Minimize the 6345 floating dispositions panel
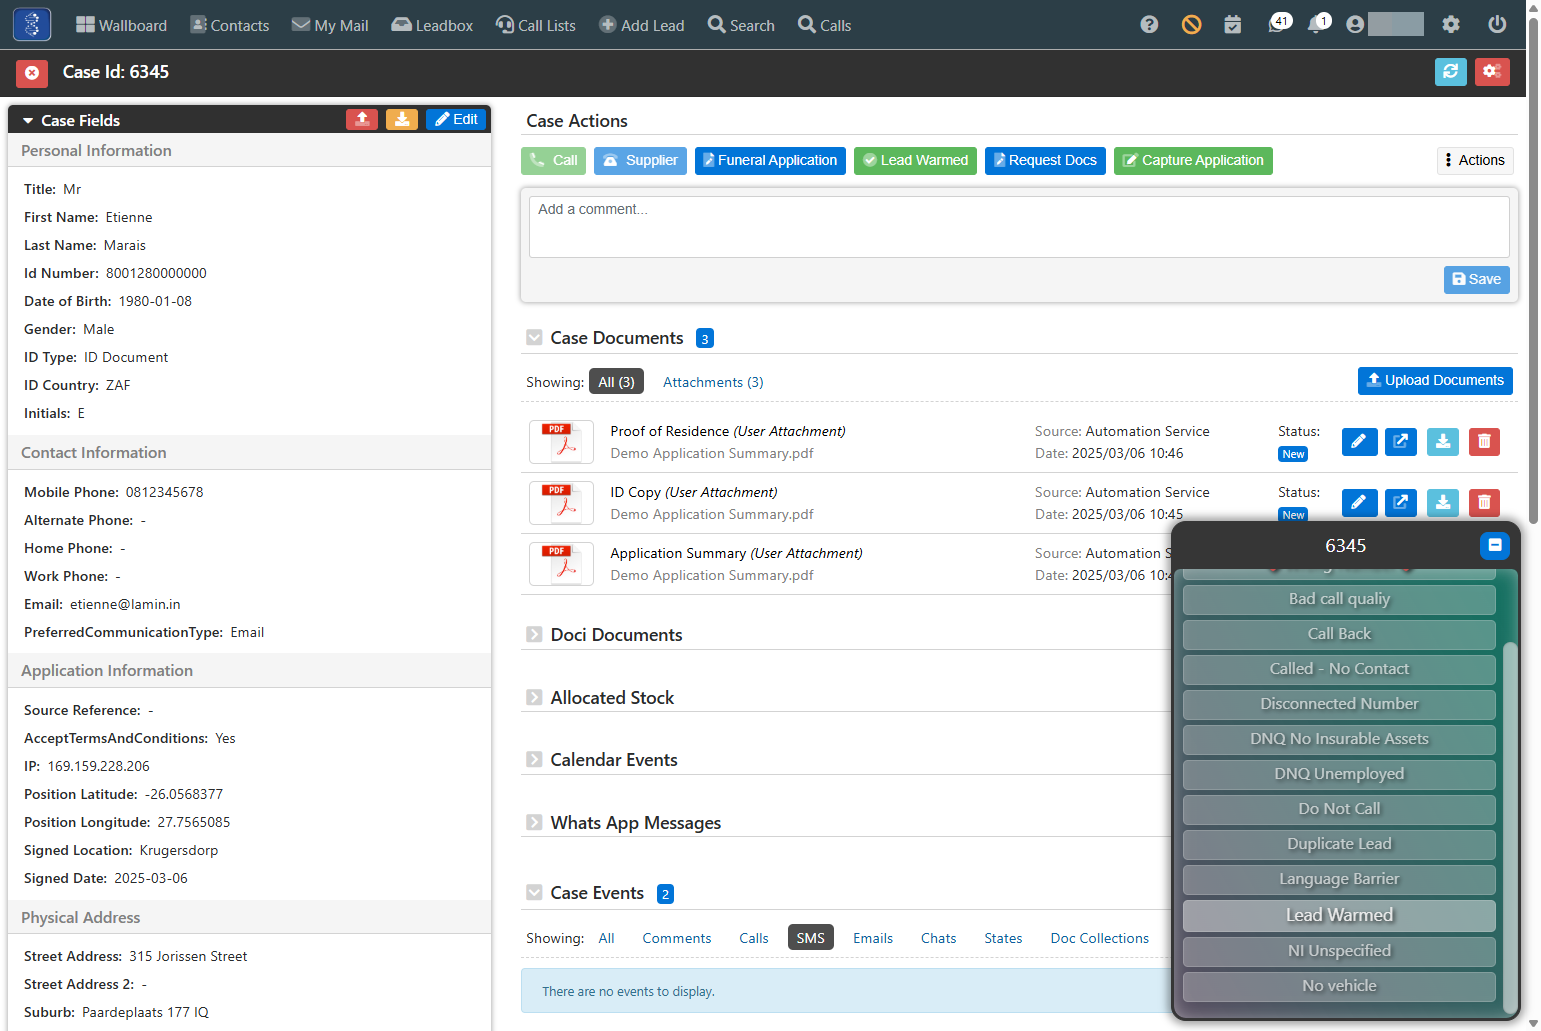Image resolution: width=1541 pixels, height=1031 pixels. click(1494, 546)
